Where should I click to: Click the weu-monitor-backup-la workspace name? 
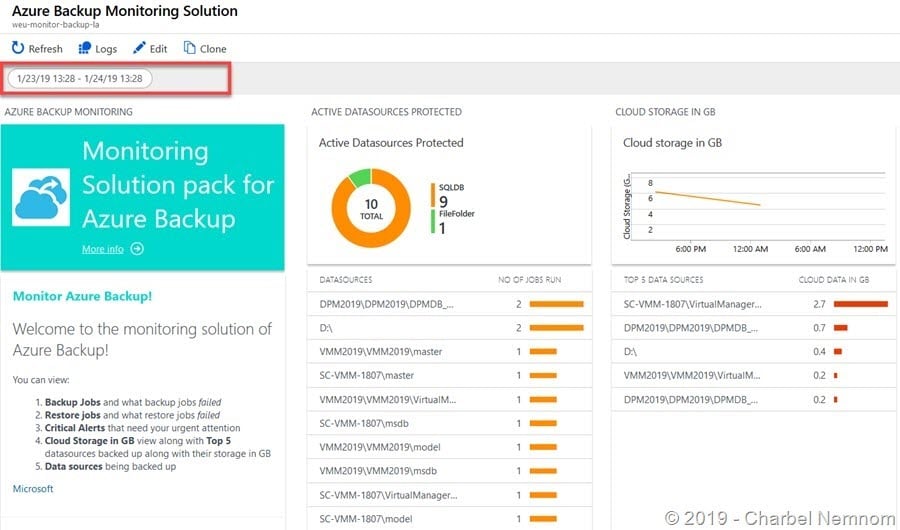coord(56,25)
